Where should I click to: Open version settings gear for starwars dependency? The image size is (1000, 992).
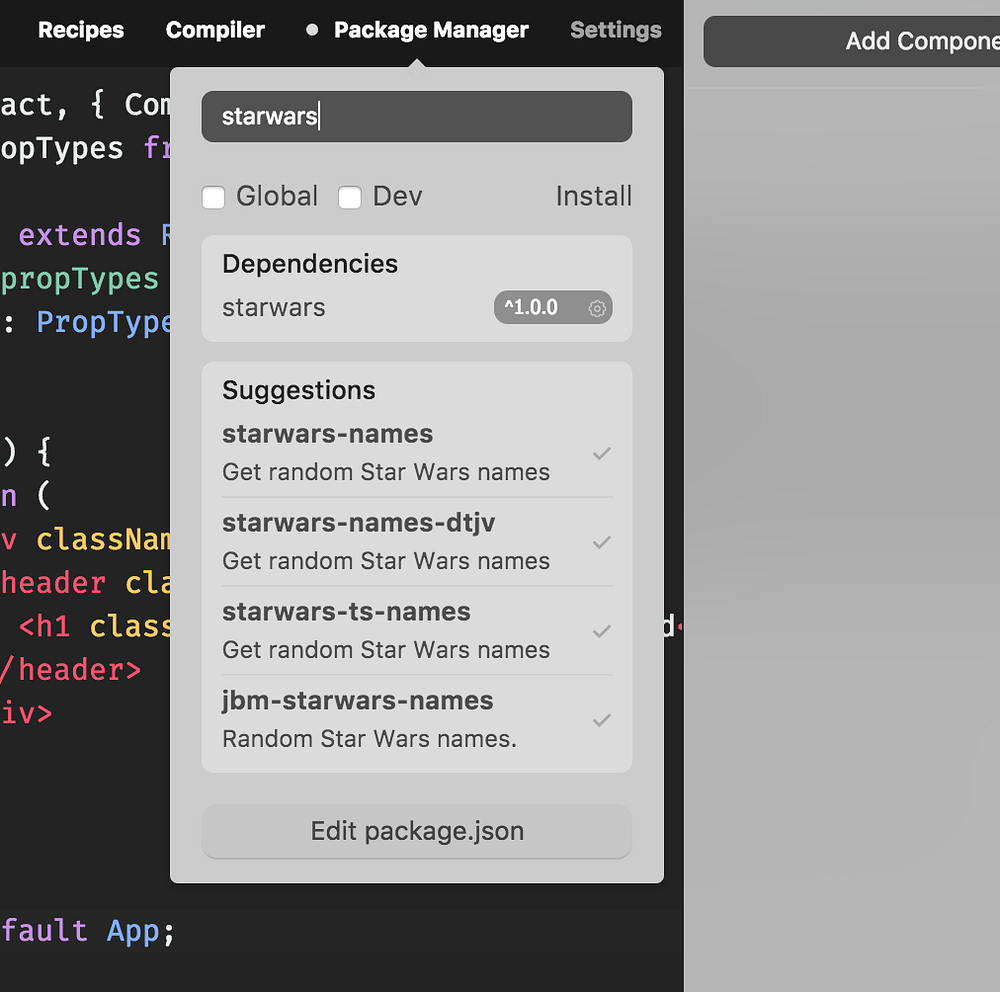pyautogui.click(x=597, y=308)
